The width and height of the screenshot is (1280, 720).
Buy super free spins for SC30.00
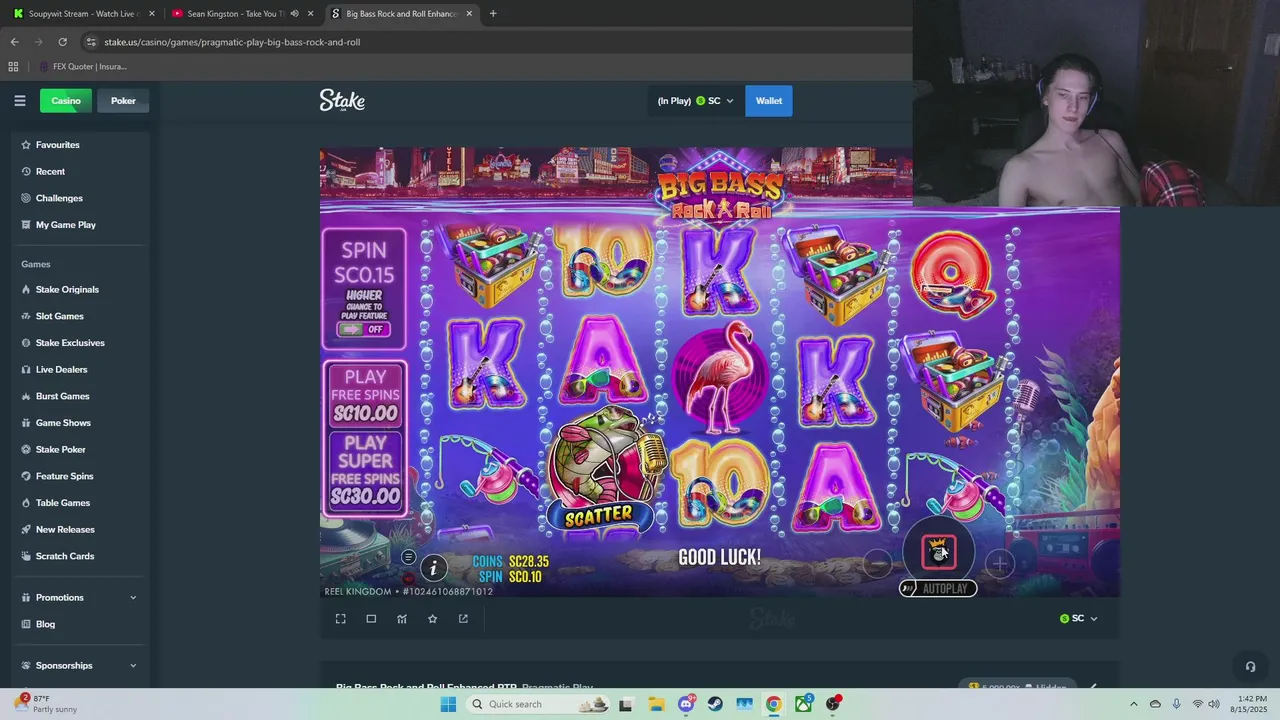coord(365,470)
